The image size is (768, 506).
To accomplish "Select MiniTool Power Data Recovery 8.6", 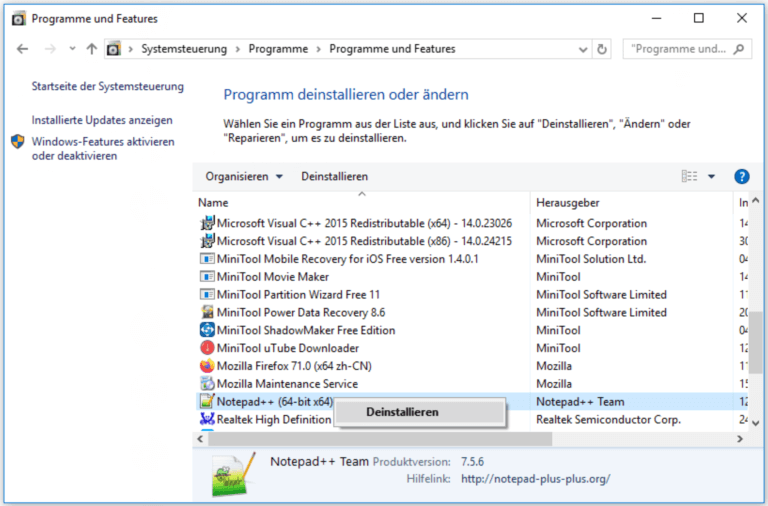I will tap(301, 312).
